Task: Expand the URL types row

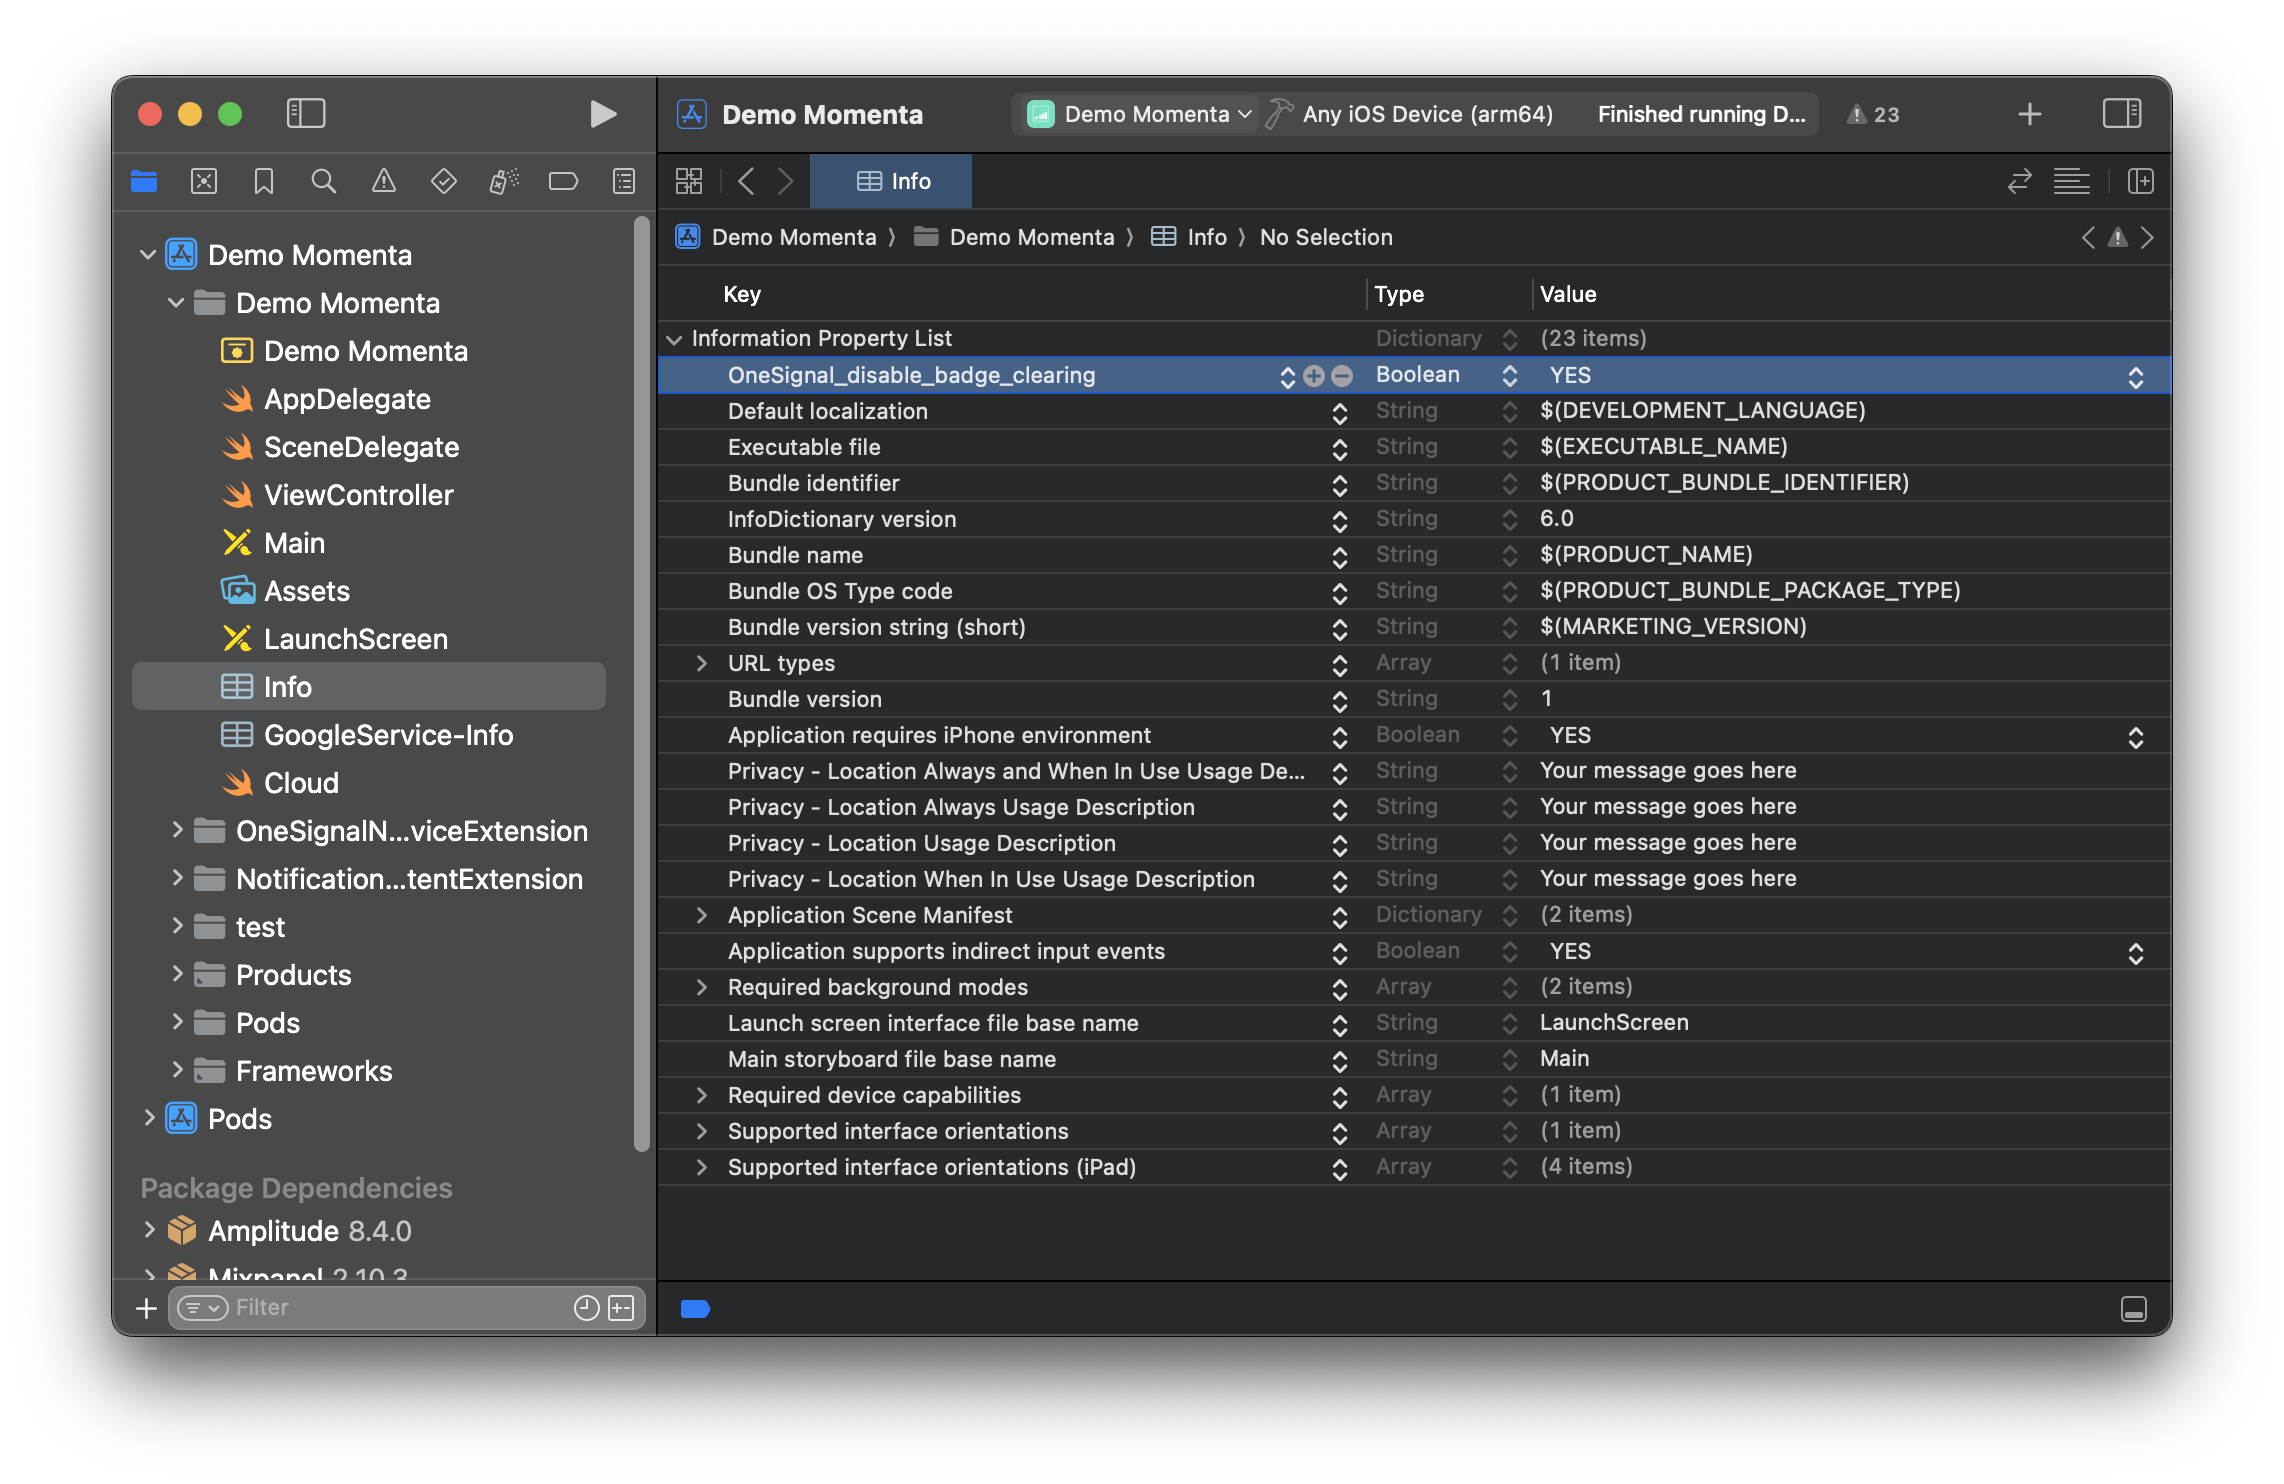Action: pyautogui.click(x=701, y=664)
